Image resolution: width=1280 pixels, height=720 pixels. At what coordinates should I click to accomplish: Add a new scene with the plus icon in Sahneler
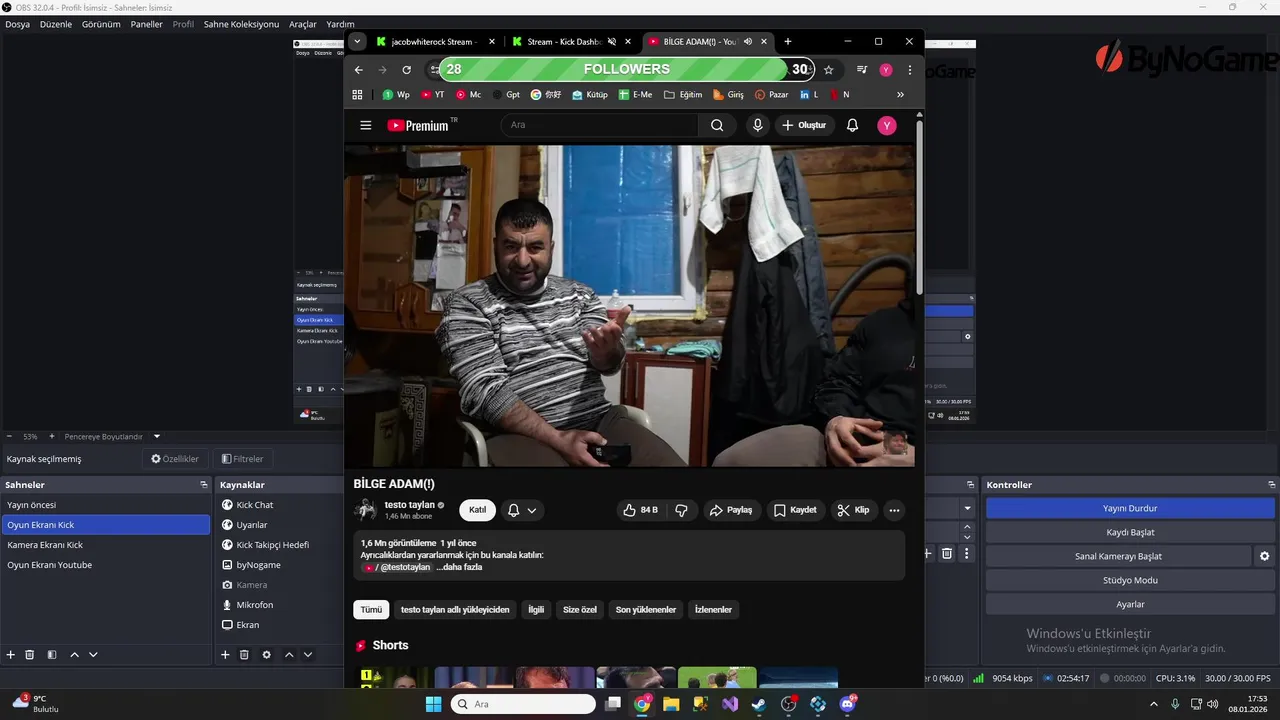(11, 655)
